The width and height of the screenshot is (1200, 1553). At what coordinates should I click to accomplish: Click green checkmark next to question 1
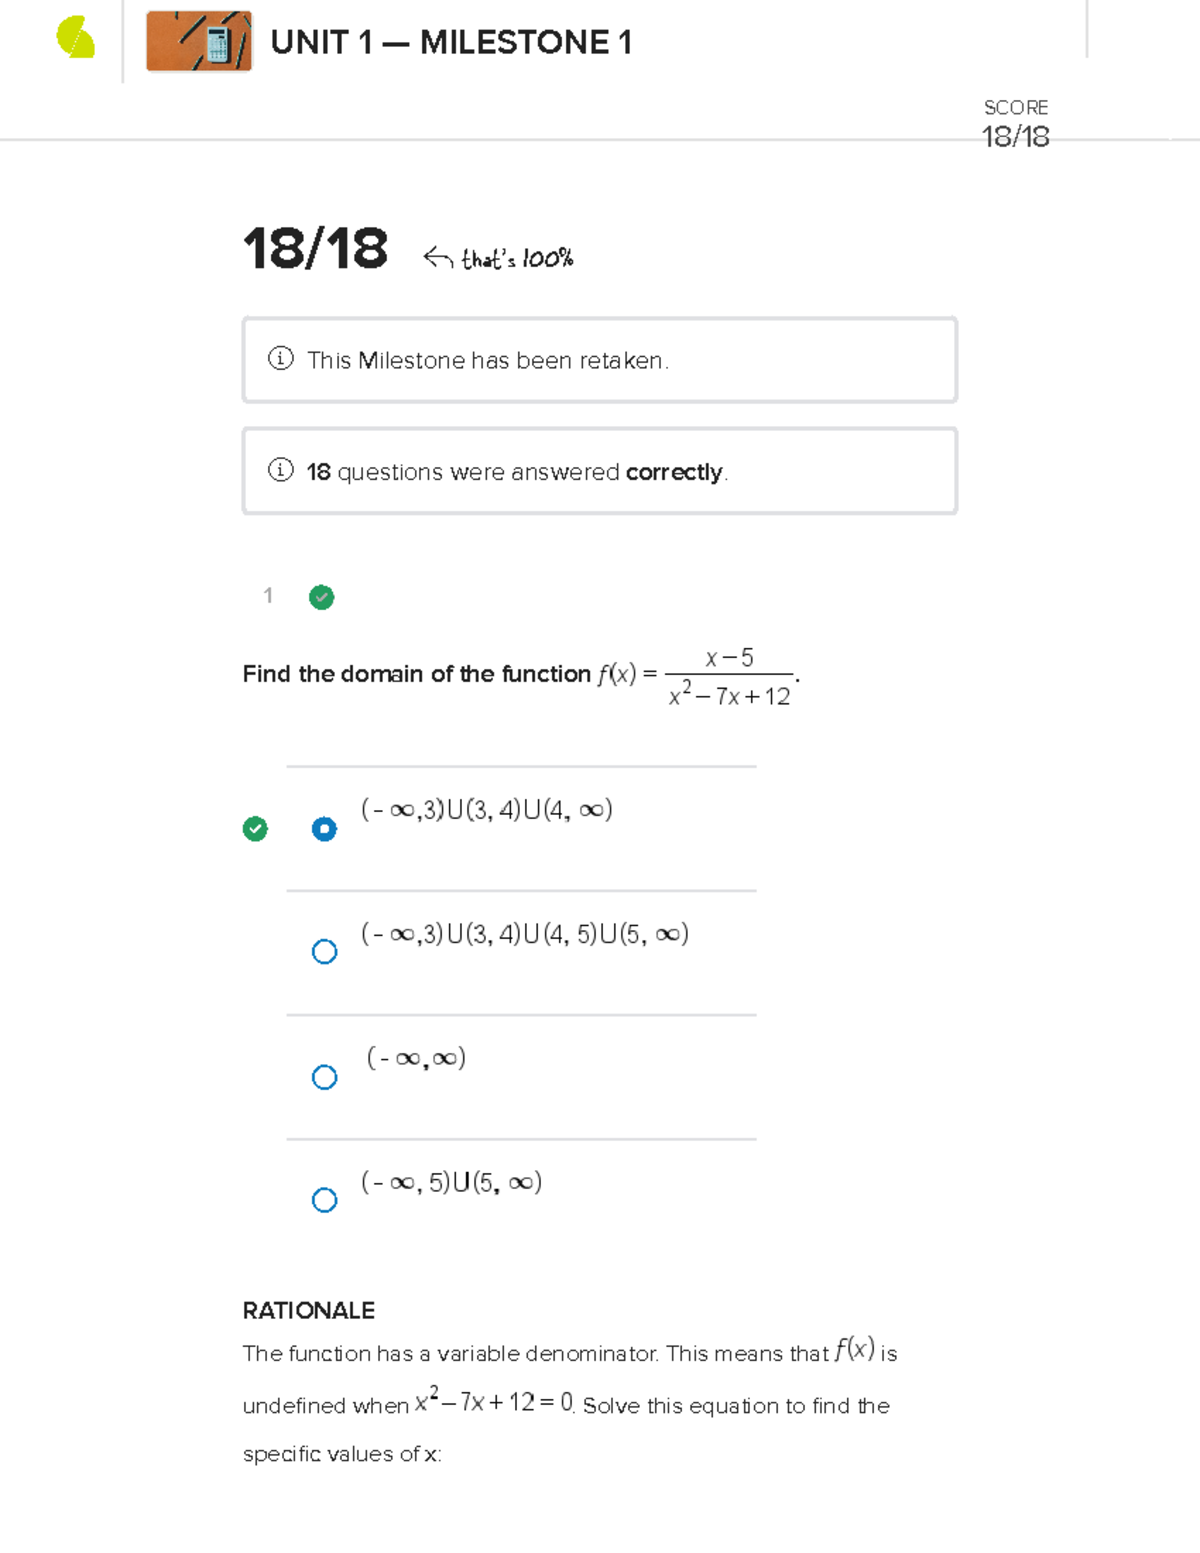pyautogui.click(x=321, y=597)
